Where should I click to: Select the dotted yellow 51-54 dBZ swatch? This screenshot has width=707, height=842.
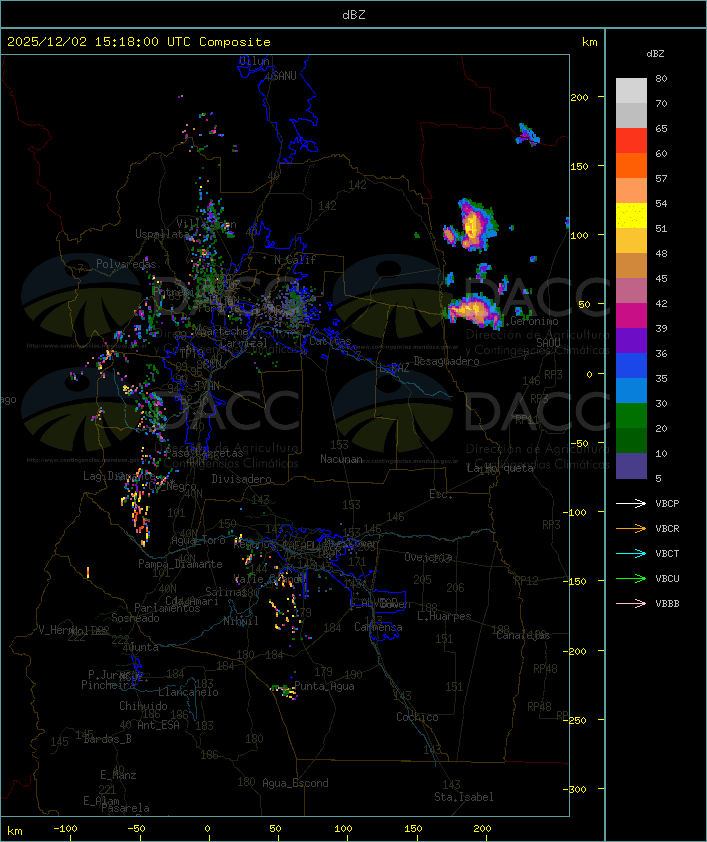click(x=631, y=215)
